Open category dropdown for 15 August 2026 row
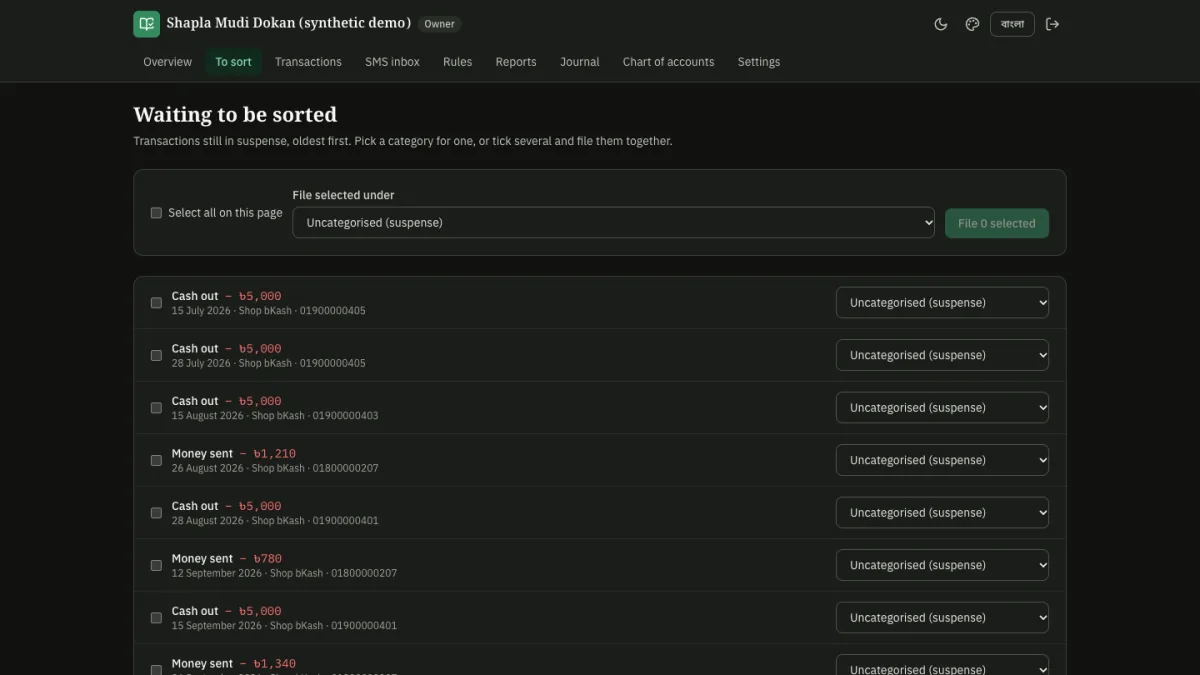This screenshot has width=1200, height=675. click(942, 408)
